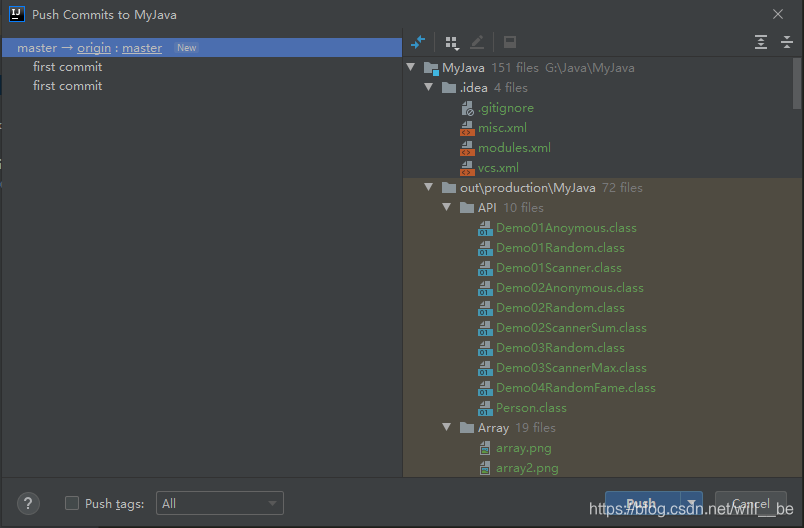The image size is (804, 528).
Task: Click the preview diff toolbar icon
Action: (x=510, y=43)
